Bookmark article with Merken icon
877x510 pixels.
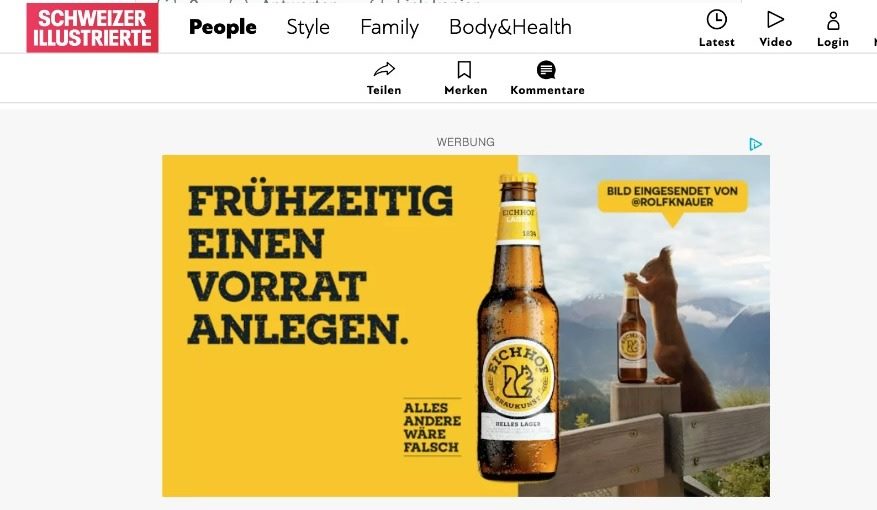[x=464, y=70]
